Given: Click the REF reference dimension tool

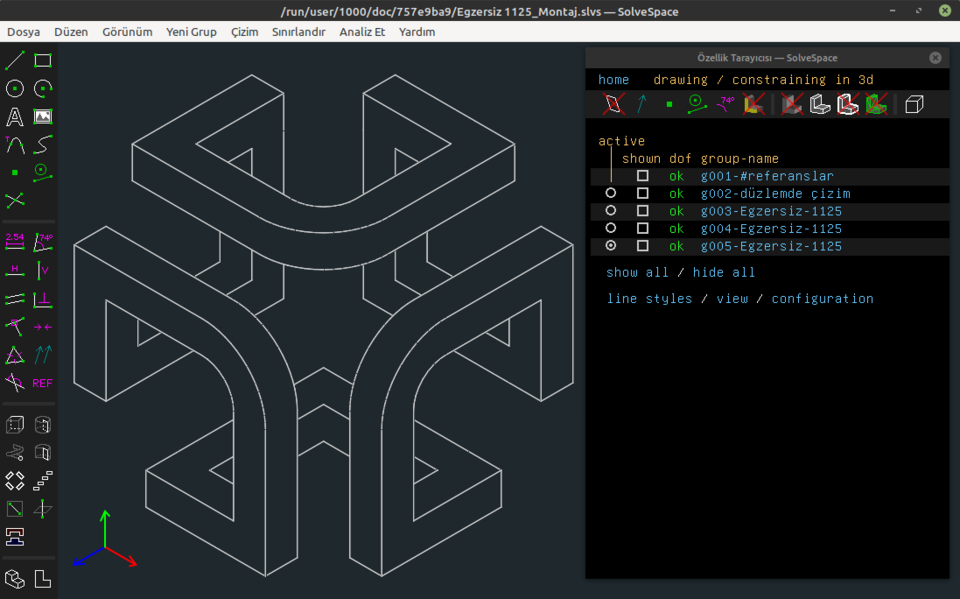Looking at the screenshot, I should click(x=43, y=383).
